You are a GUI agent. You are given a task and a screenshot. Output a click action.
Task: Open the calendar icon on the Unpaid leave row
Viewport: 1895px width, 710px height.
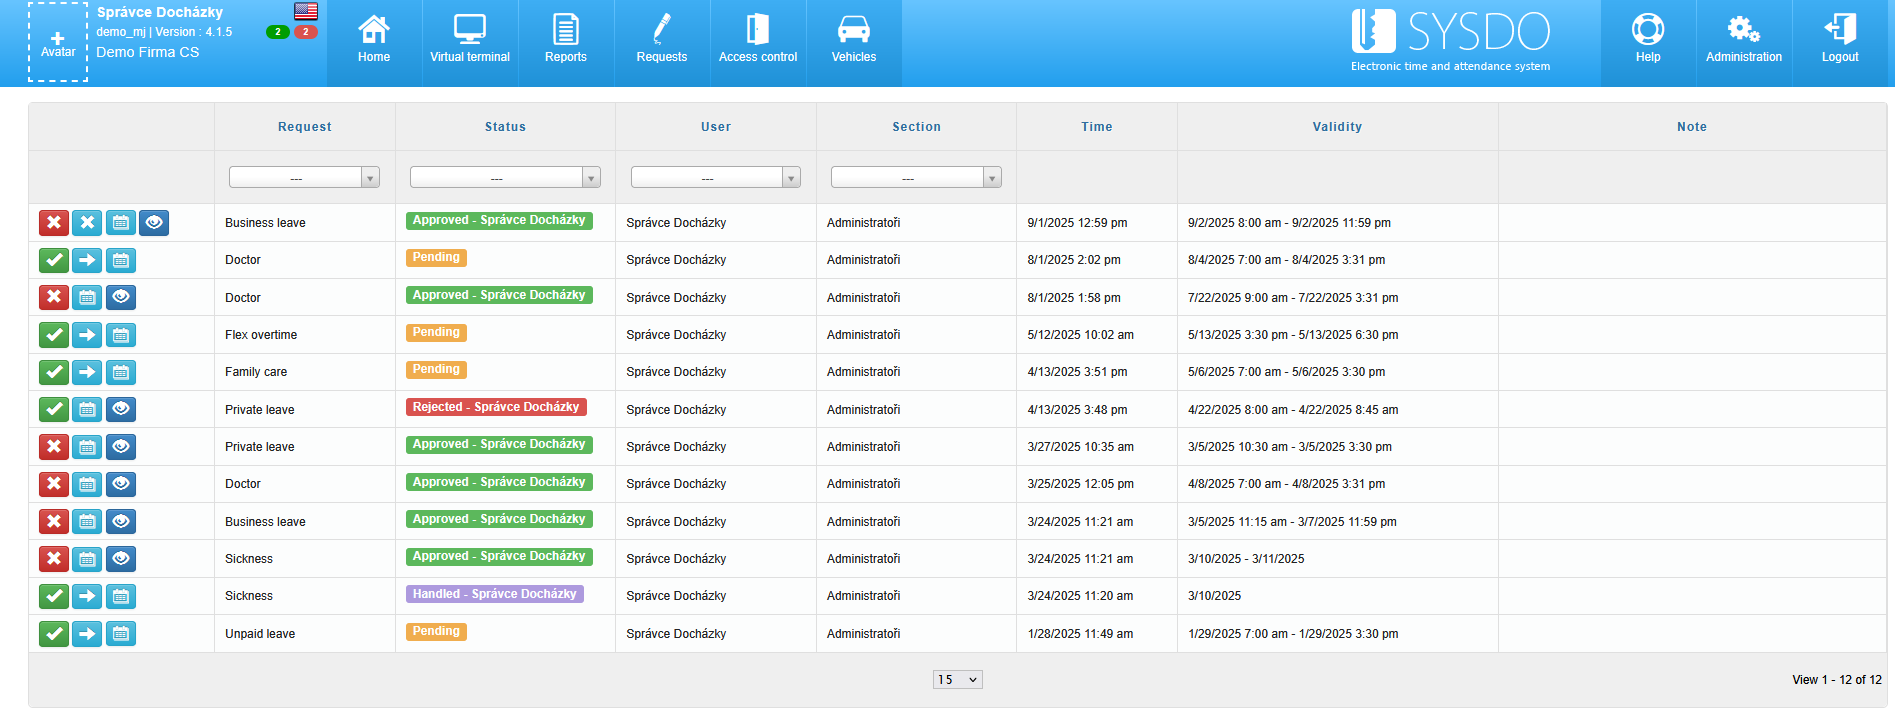point(121,633)
